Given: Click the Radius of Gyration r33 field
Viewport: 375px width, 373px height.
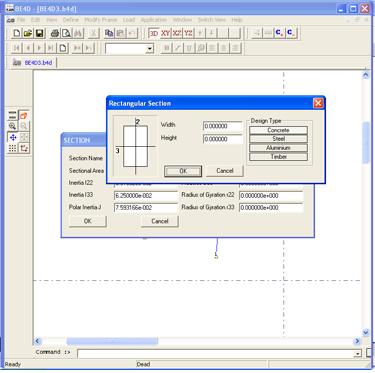Looking at the screenshot, I should click(x=271, y=208).
